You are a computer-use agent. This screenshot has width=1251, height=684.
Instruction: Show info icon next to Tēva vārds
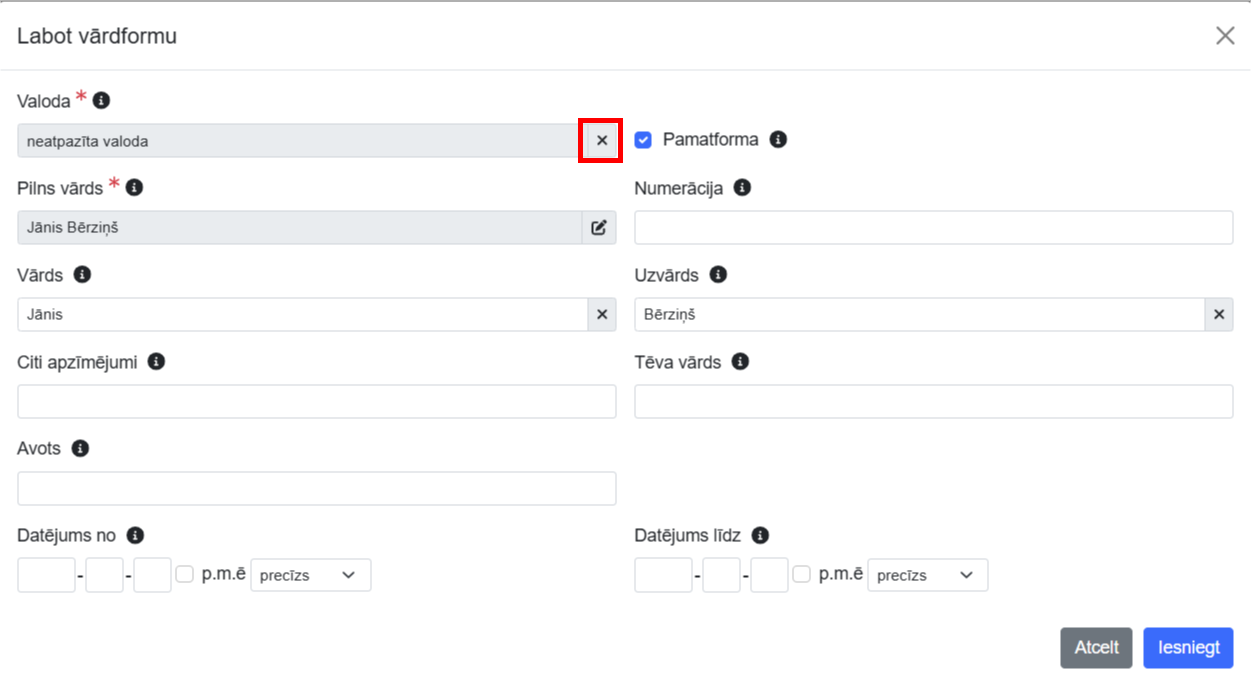(740, 362)
